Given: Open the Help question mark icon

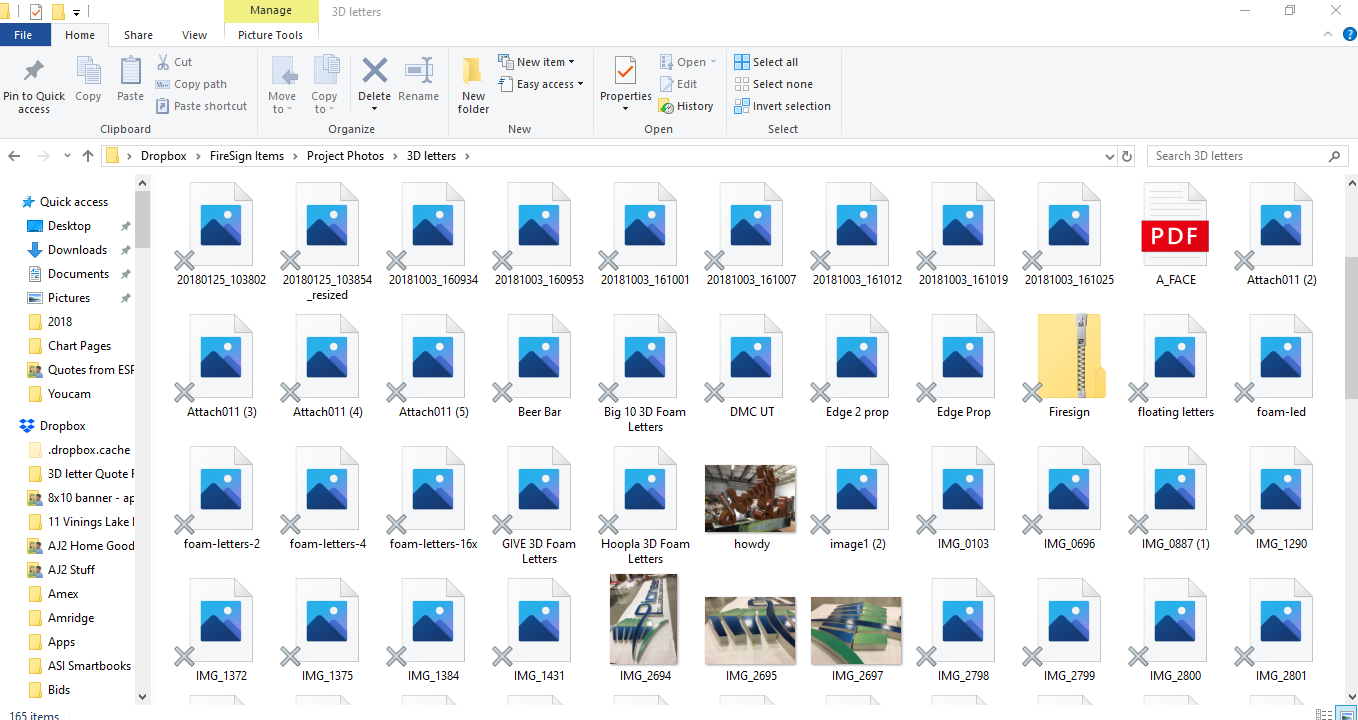Looking at the screenshot, I should [1349, 34].
